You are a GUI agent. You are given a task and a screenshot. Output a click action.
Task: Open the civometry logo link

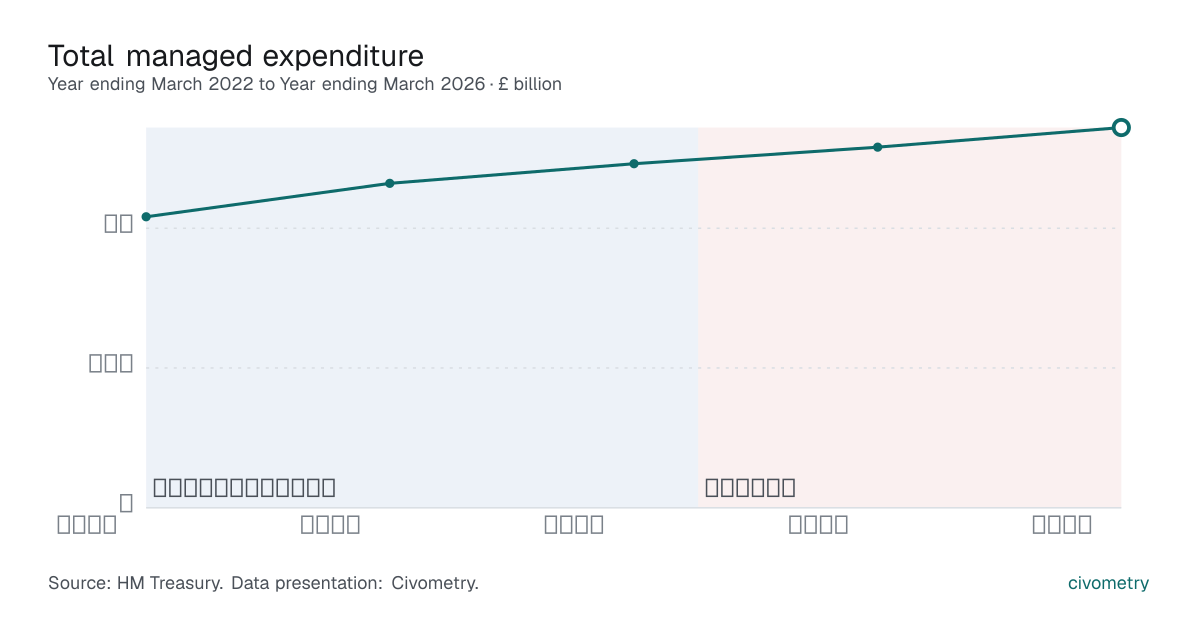click(1109, 583)
